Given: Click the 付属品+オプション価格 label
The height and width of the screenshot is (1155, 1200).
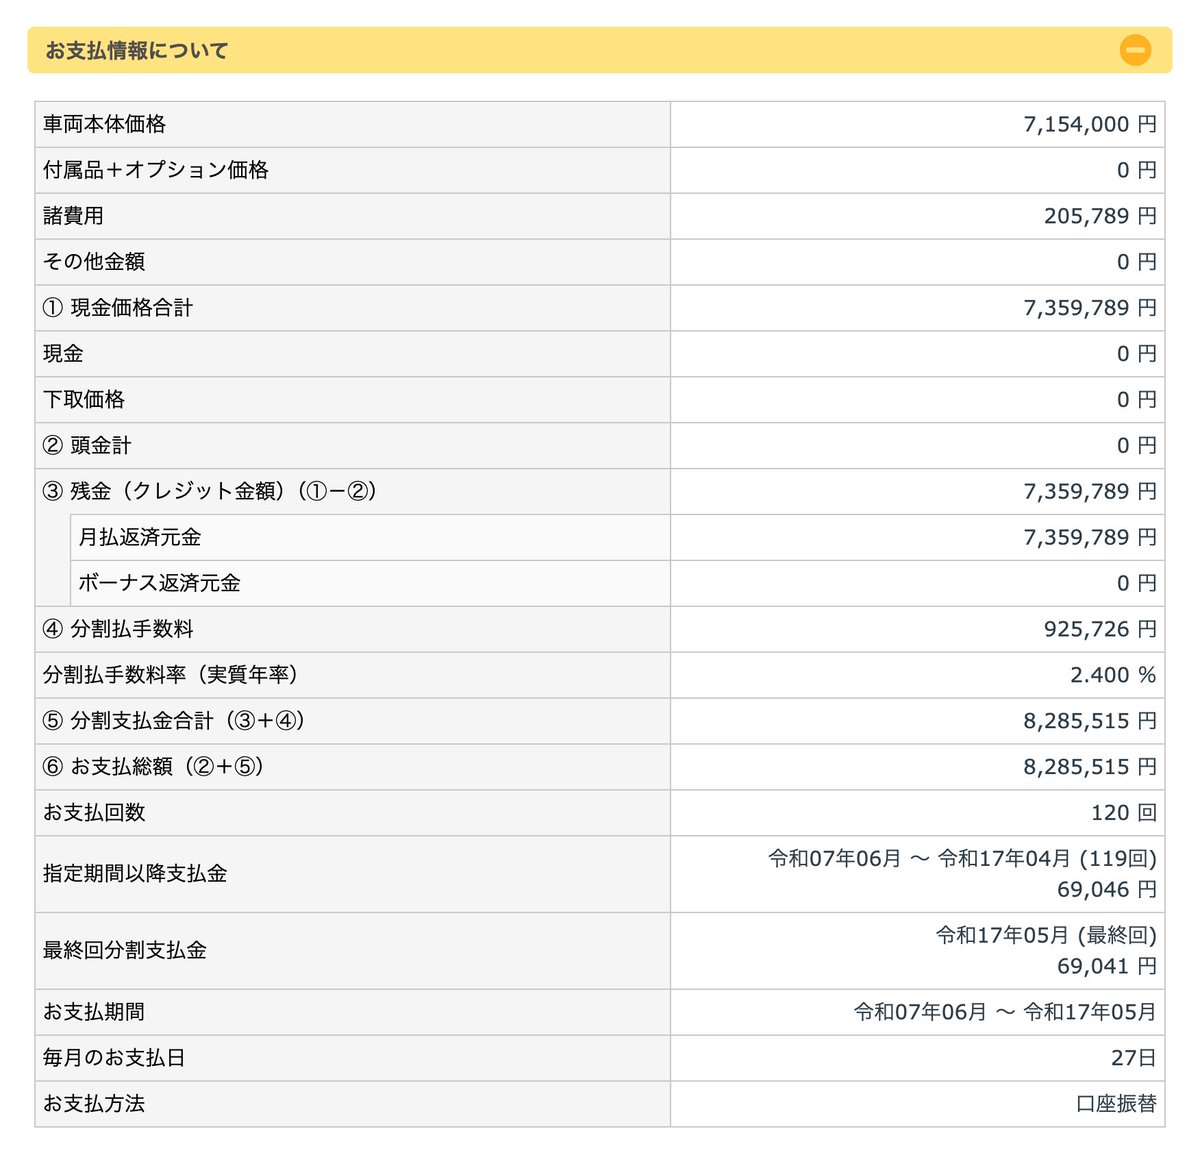Looking at the screenshot, I should coord(156,170).
